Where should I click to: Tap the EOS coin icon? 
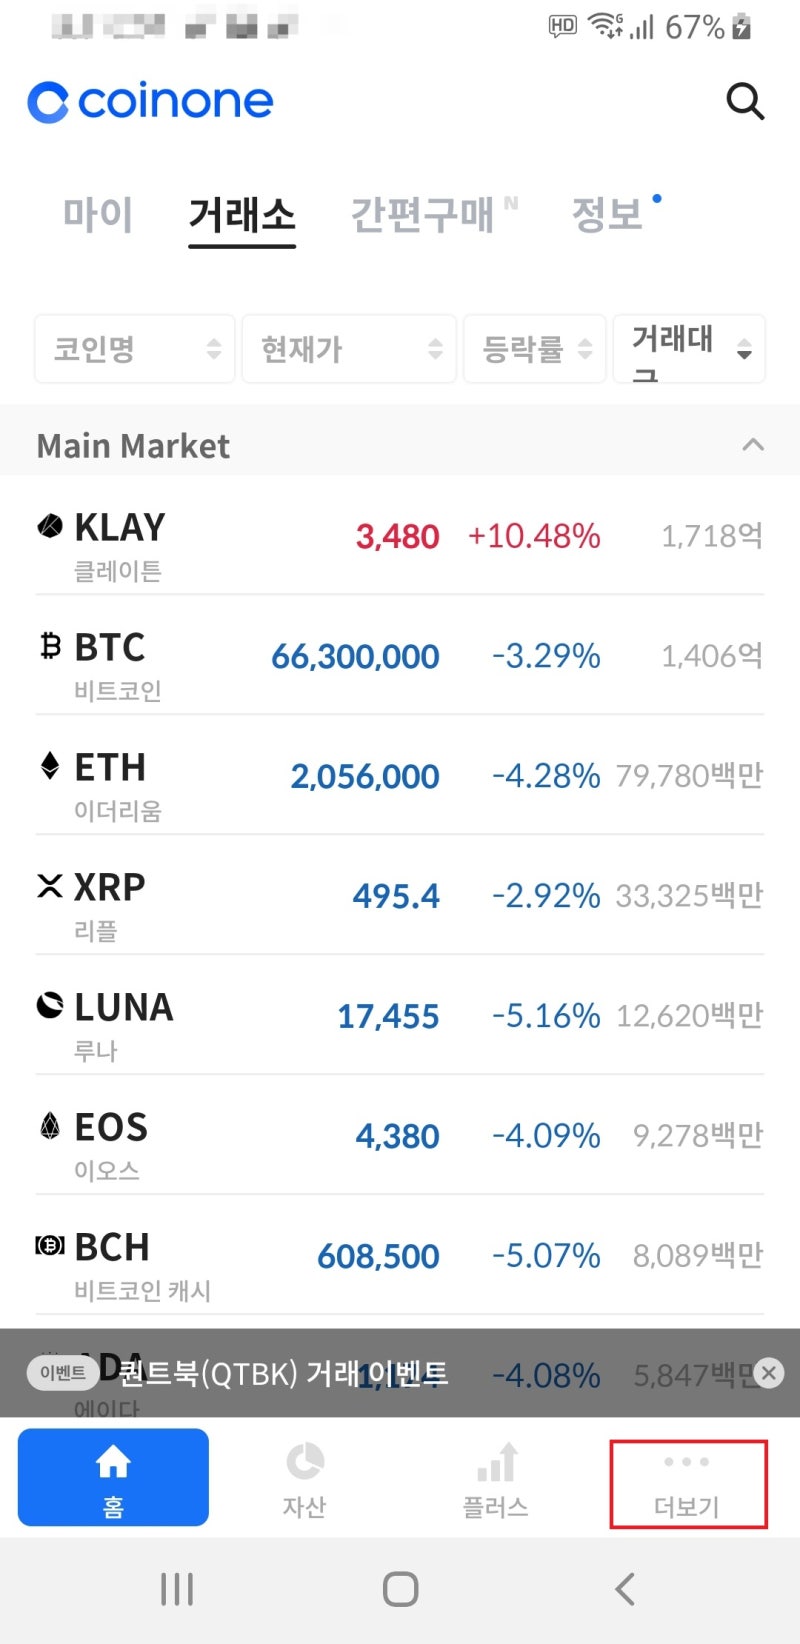(x=50, y=1126)
